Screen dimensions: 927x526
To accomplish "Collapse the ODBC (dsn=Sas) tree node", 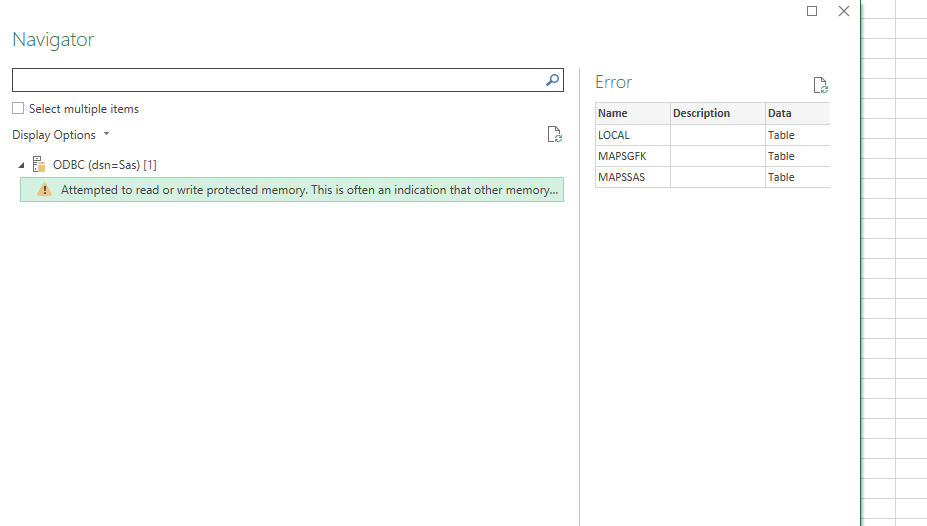I will pyautogui.click(x=22, y=165).
